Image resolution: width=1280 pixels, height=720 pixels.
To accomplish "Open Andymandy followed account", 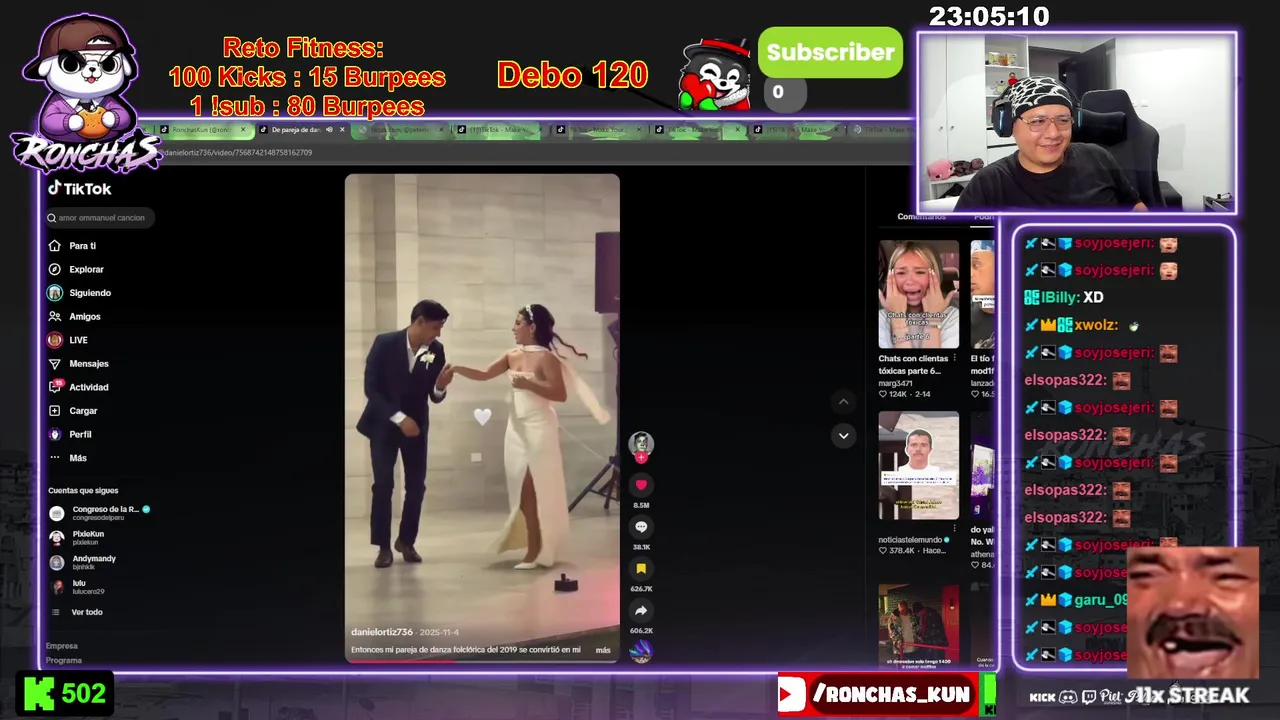I will tap(83, 562).
